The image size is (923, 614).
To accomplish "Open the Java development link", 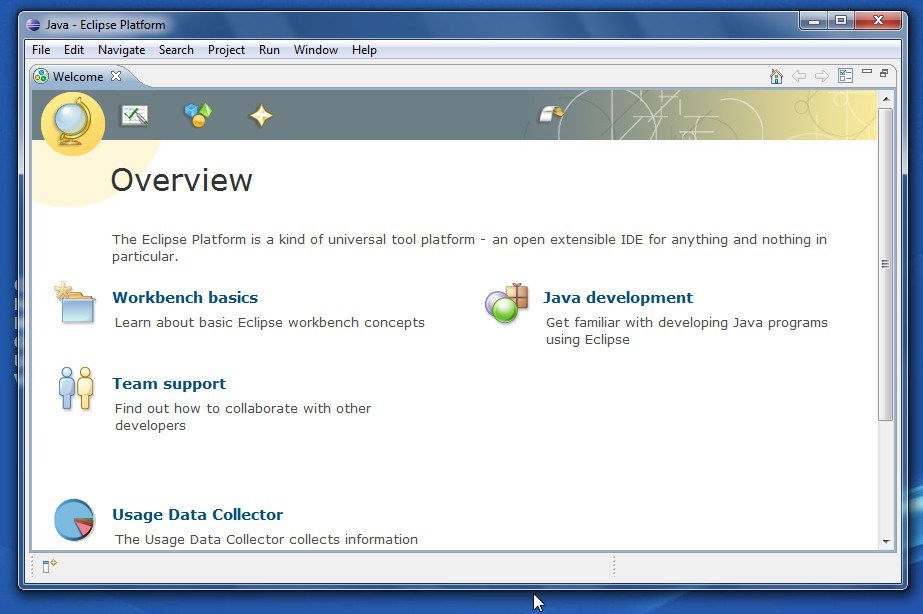I will click(617, 297).
